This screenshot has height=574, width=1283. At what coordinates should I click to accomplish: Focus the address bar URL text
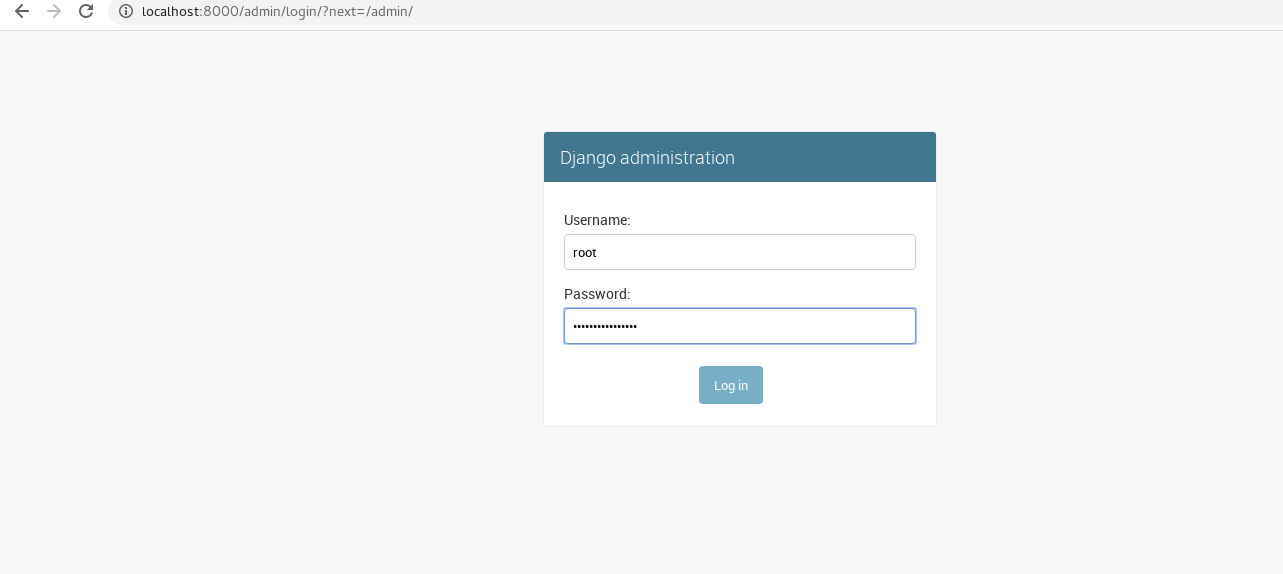point(277,11)
